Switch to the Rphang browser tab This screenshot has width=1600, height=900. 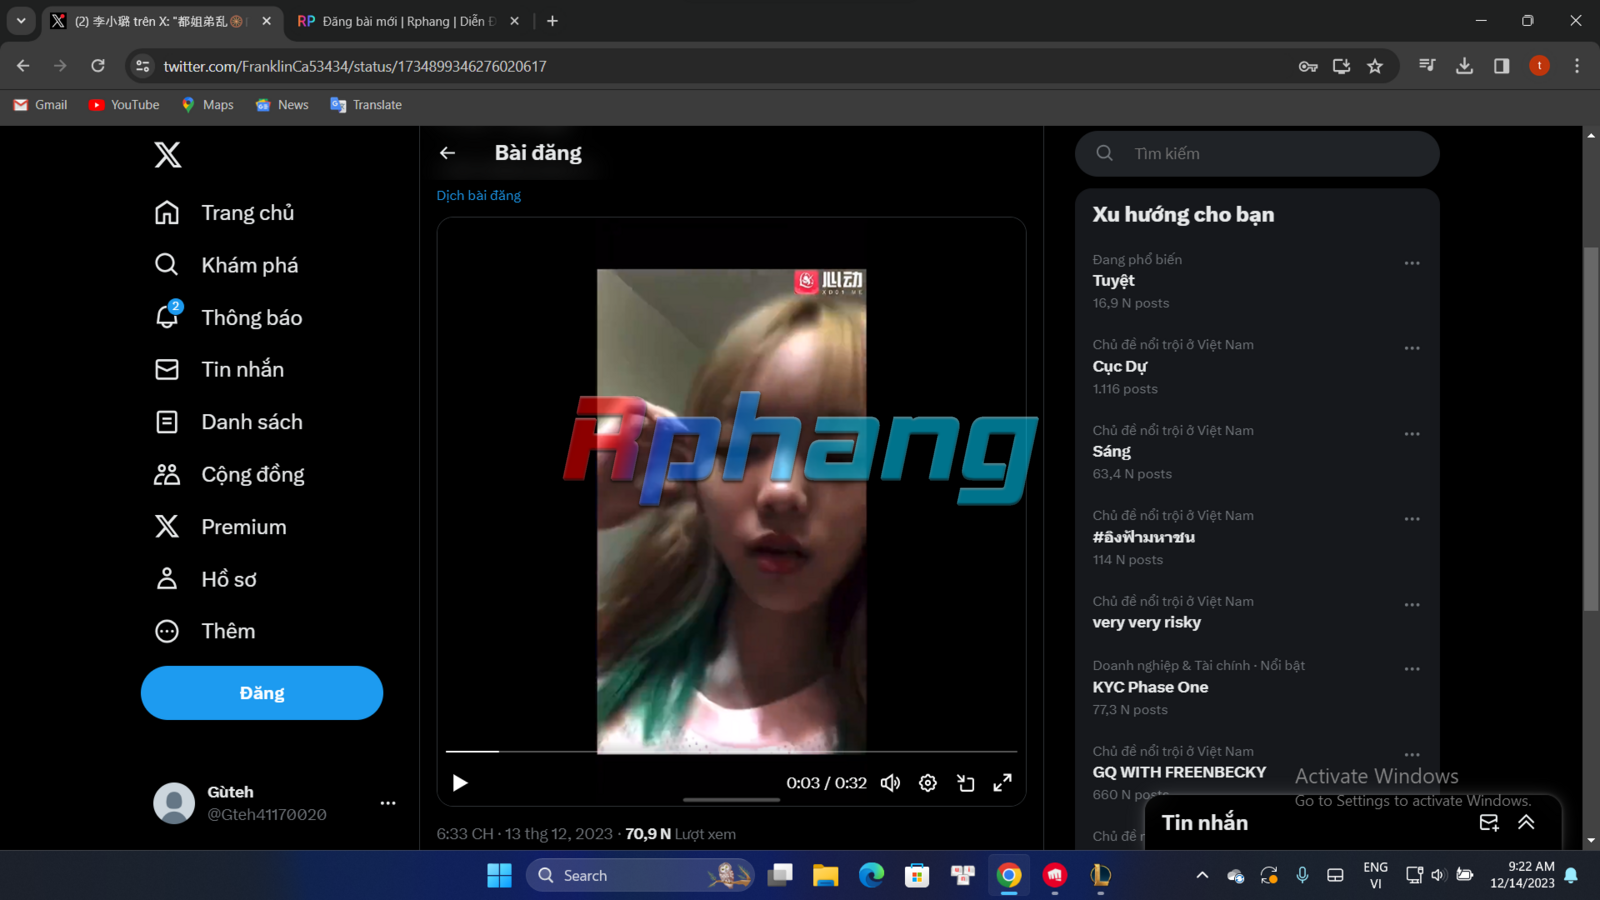click(x=408, y=21)
